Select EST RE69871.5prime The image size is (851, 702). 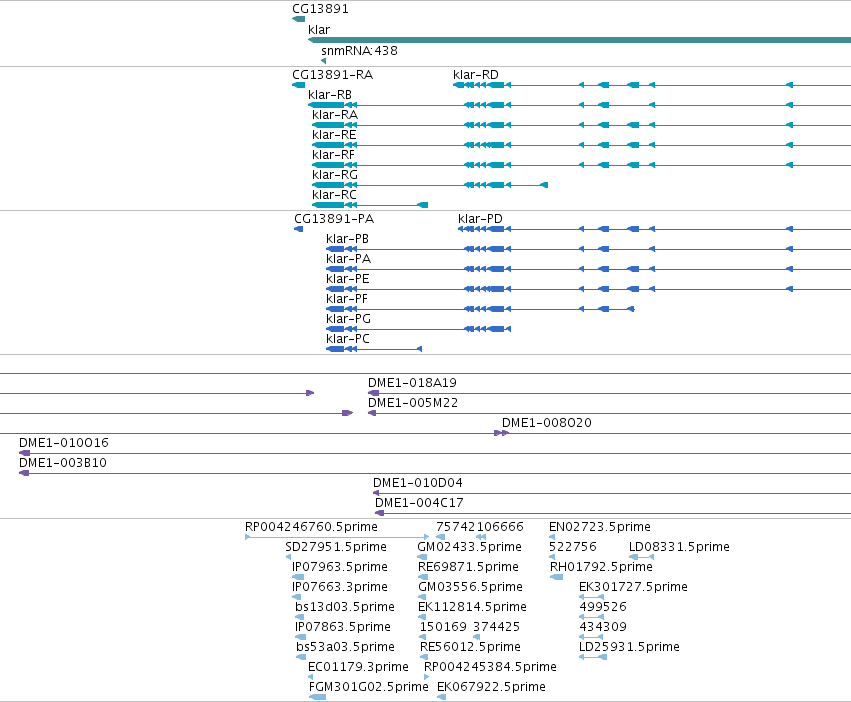click(468, 567)
